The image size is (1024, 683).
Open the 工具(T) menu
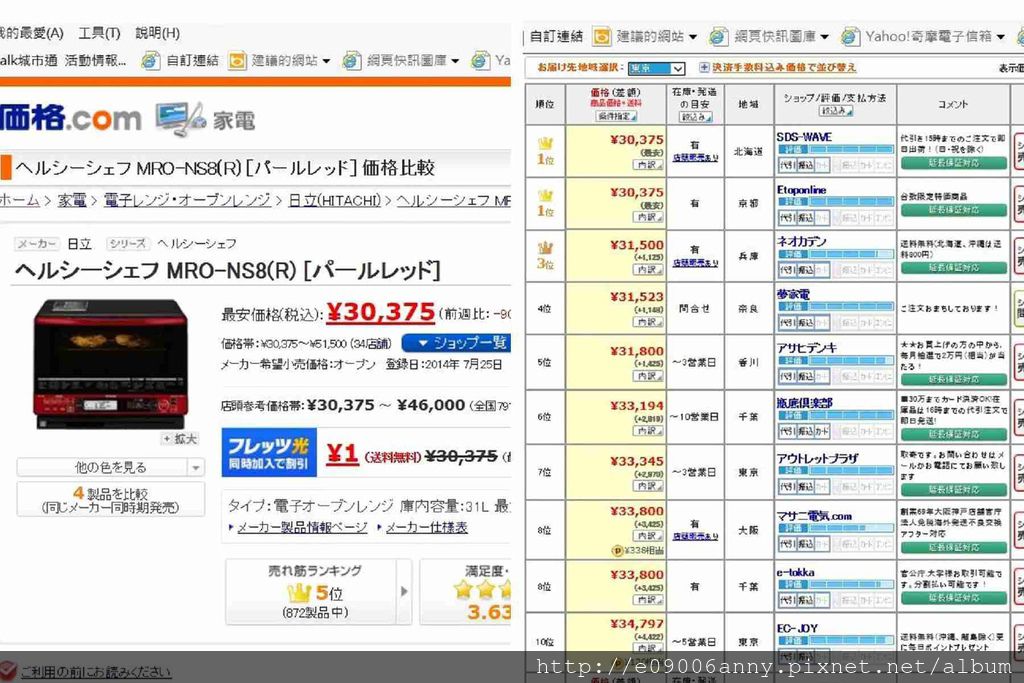pyautogui.click(x=99, y=33)
